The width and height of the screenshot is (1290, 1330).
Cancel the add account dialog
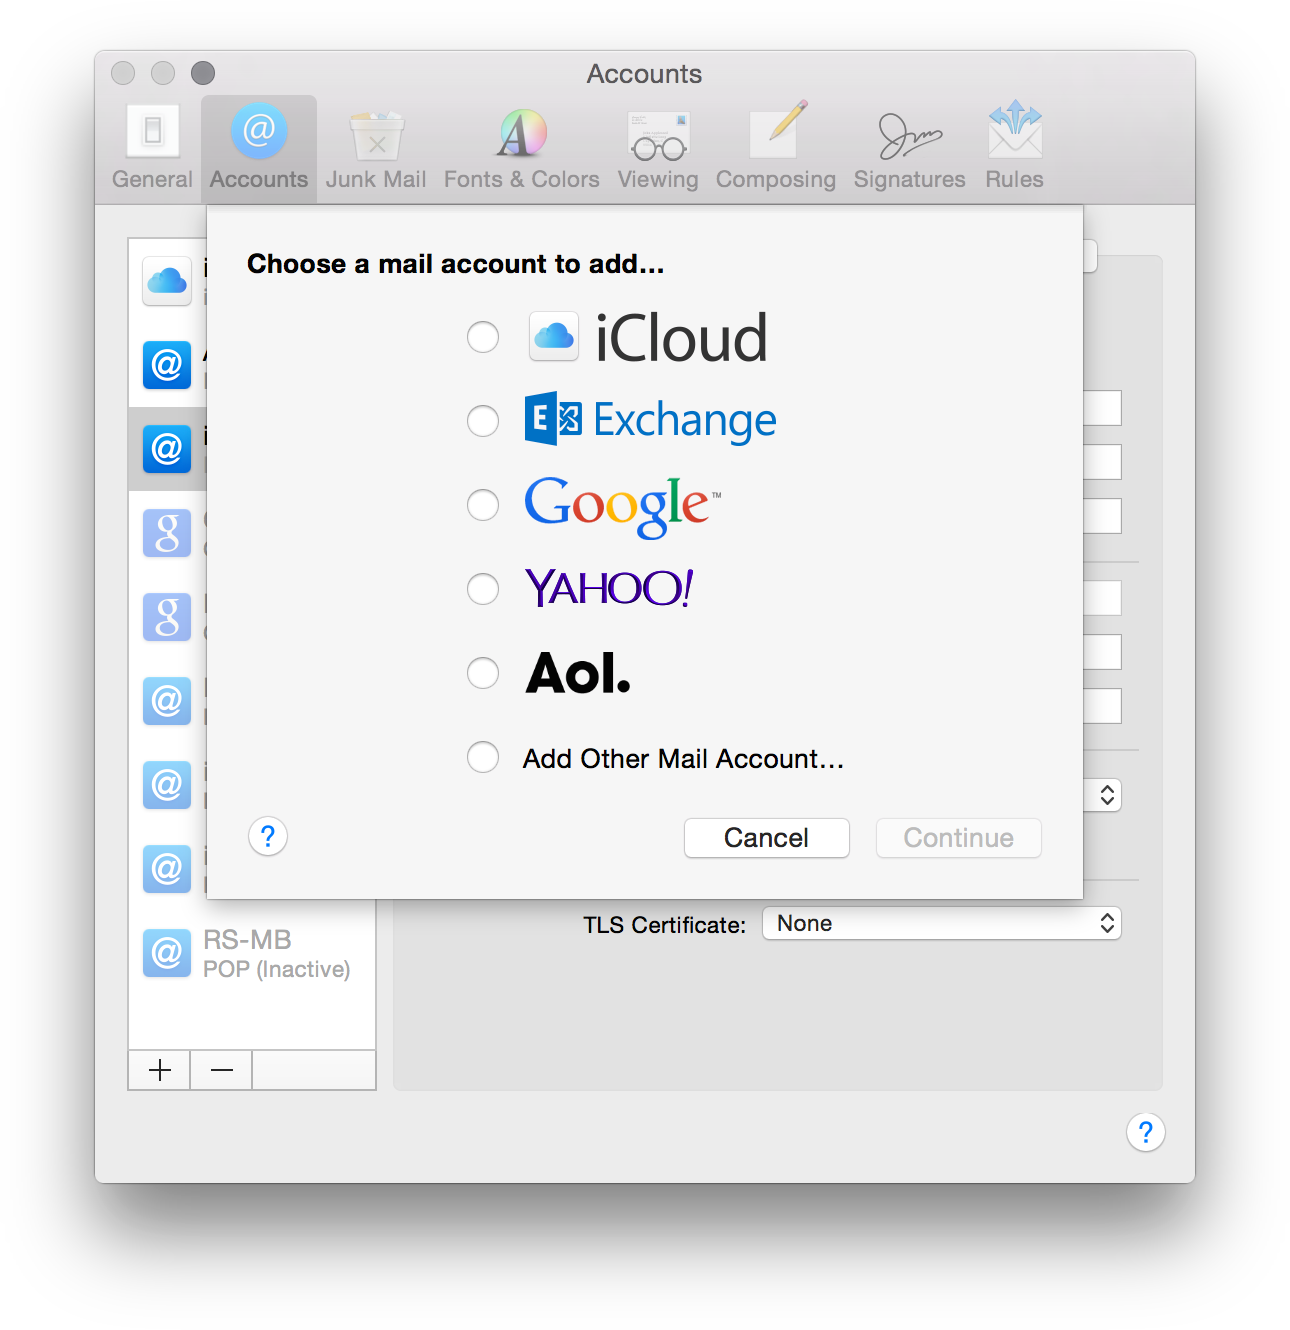coord(767,838)
